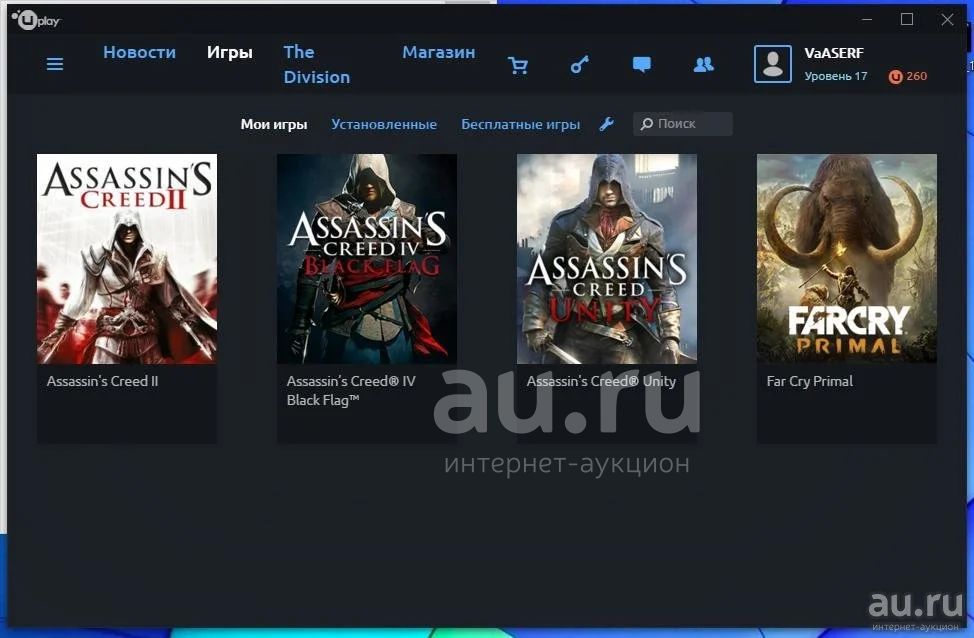Click the key activation icon
974x638 pixels.
(x=580, y=64)
